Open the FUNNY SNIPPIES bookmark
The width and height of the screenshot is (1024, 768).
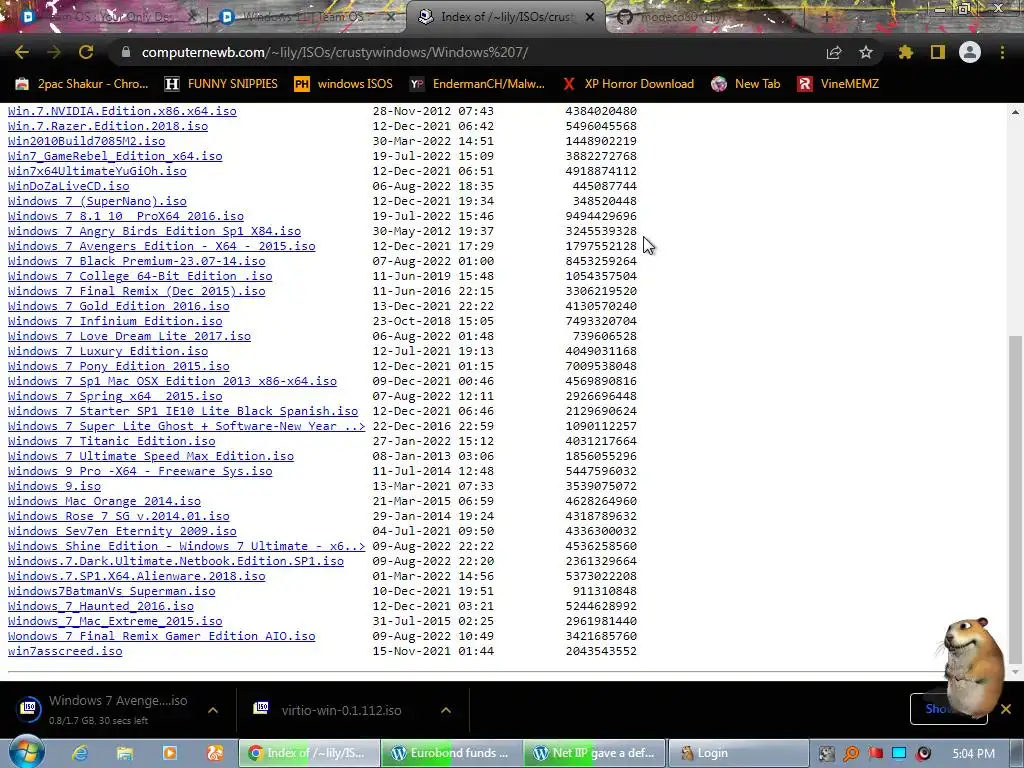(221, 84)
